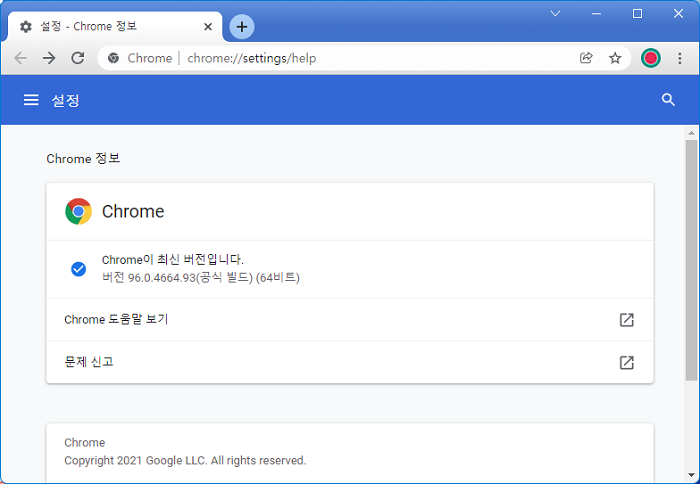Bookmark this page with the star icon
The width and height of the screenshot is (700, 484).
coord(615,58)
